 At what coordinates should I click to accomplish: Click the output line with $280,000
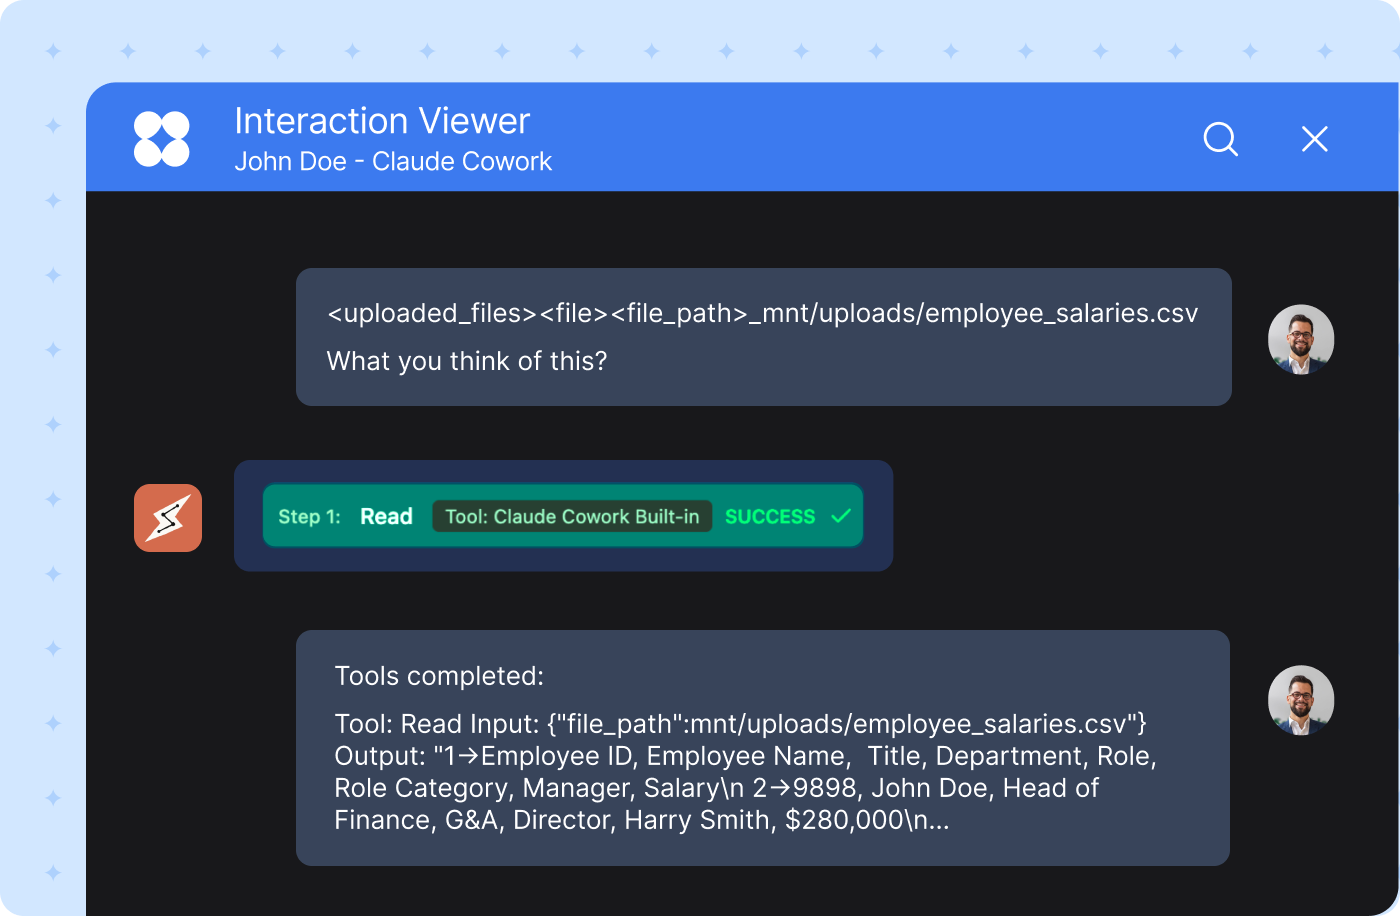click(x=642, y=820)
